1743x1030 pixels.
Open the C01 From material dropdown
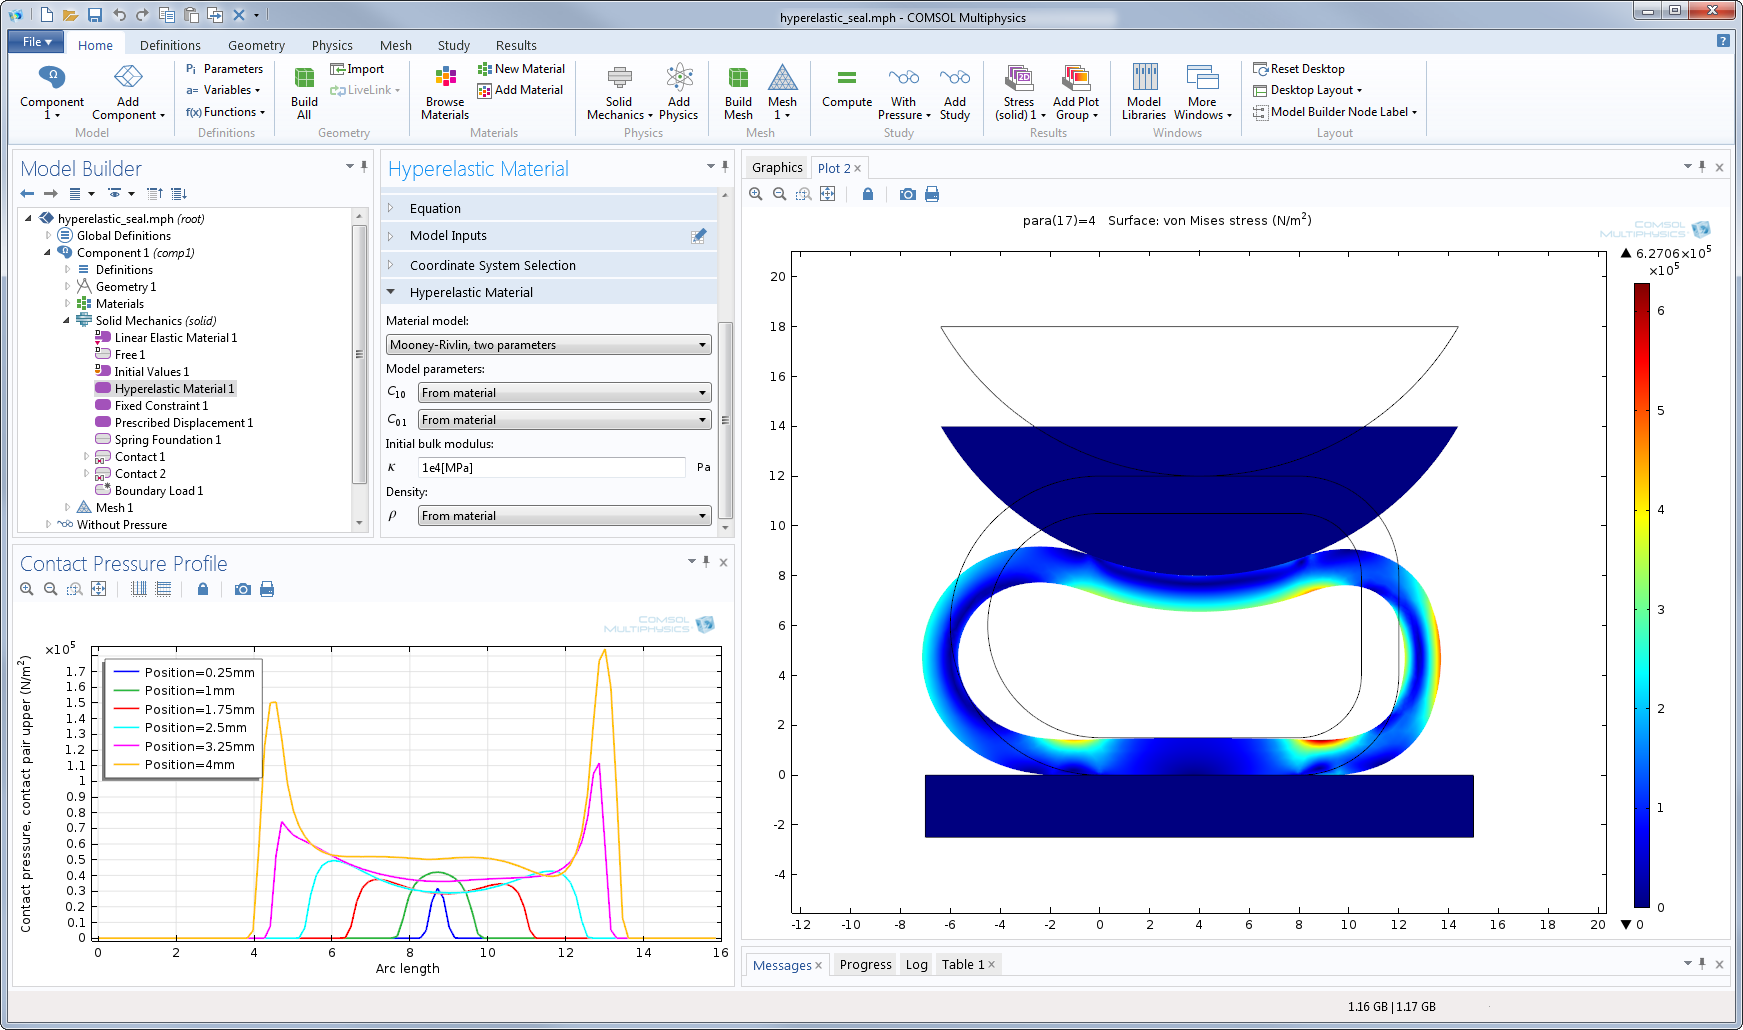[x=565, y=420]
